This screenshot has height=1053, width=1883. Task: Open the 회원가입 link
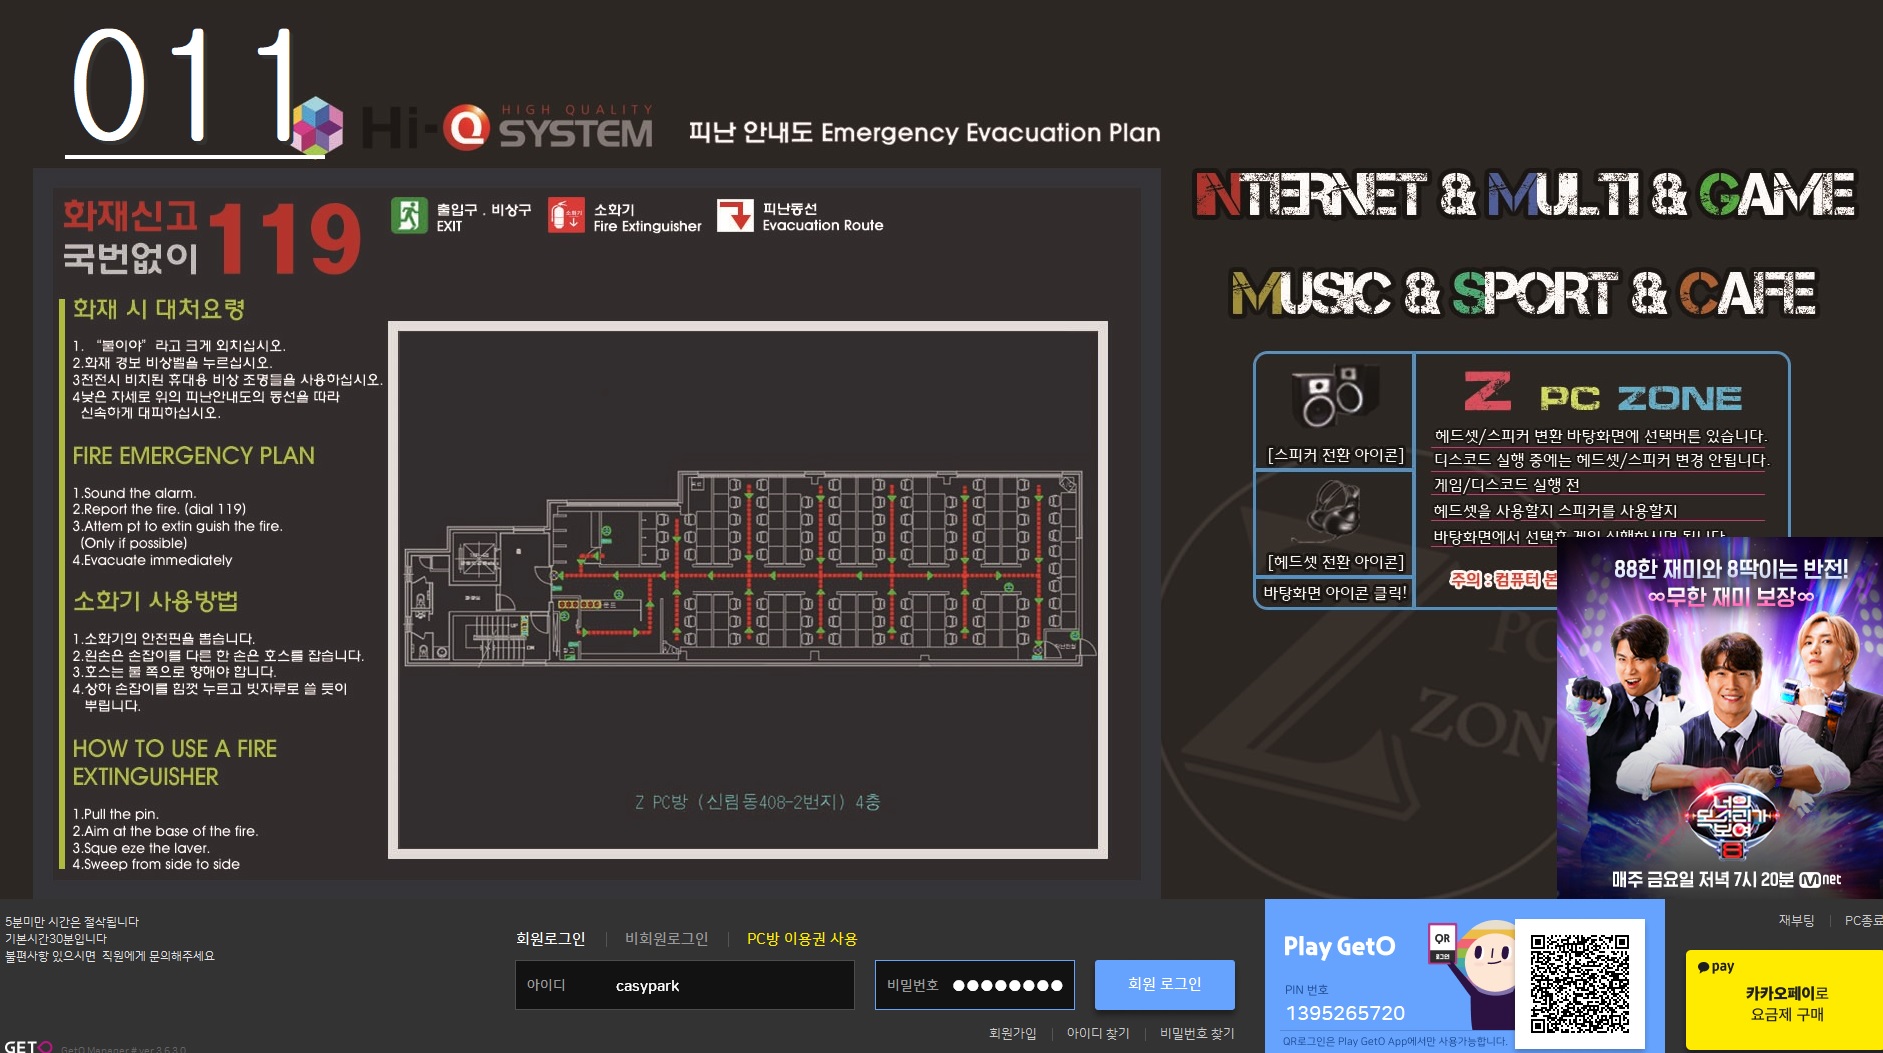1012,1033
